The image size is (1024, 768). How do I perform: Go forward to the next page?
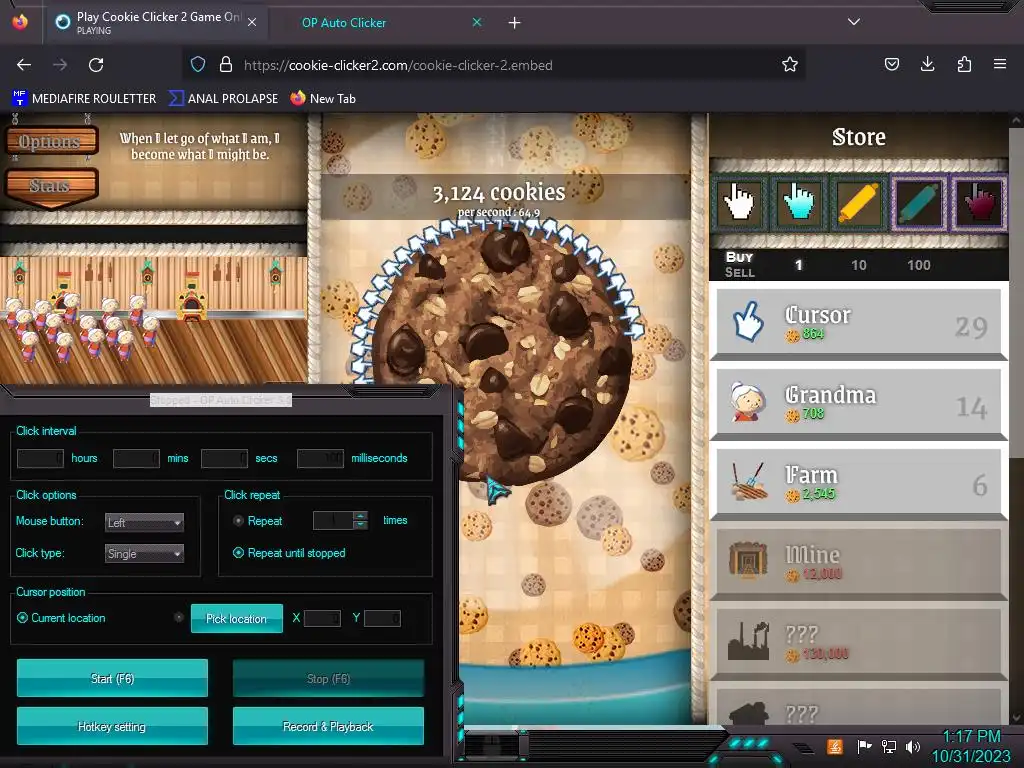click(60, 65)
